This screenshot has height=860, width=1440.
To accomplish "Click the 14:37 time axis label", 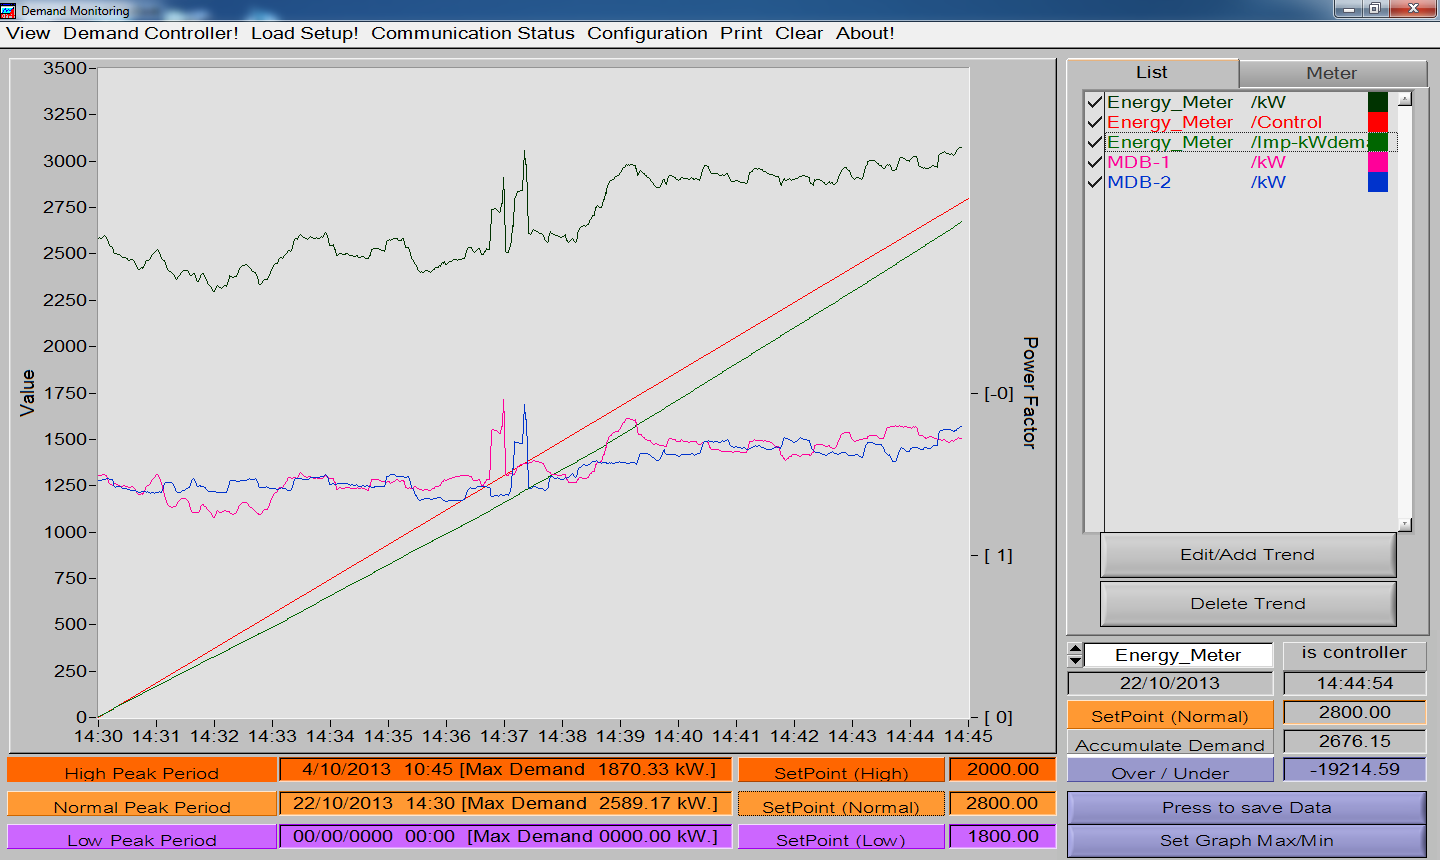I will 504,736.
